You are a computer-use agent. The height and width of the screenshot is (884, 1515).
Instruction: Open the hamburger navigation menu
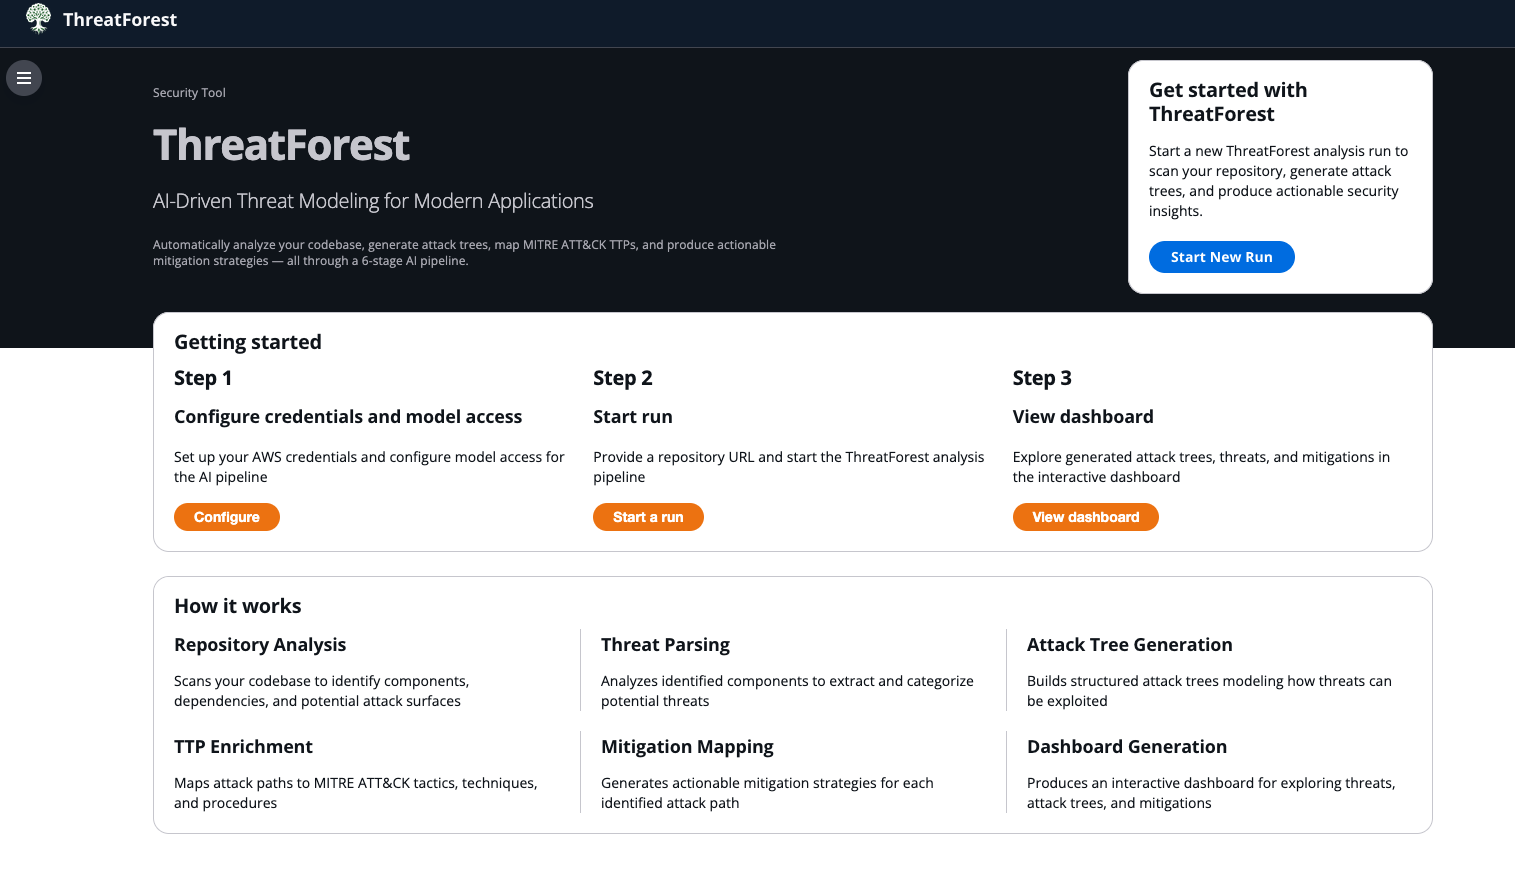24,77
